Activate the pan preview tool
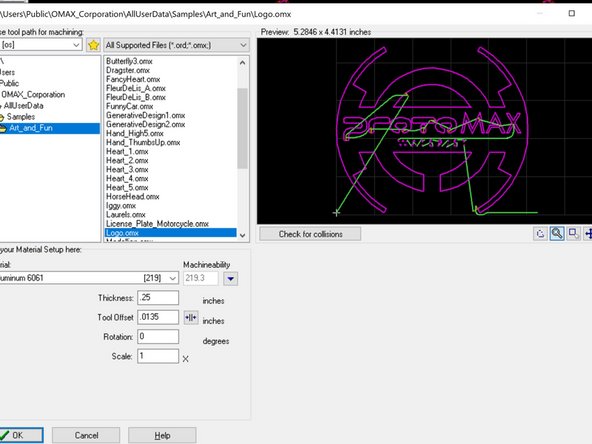This screenshot has width=592, height=444. click(588, 234)
